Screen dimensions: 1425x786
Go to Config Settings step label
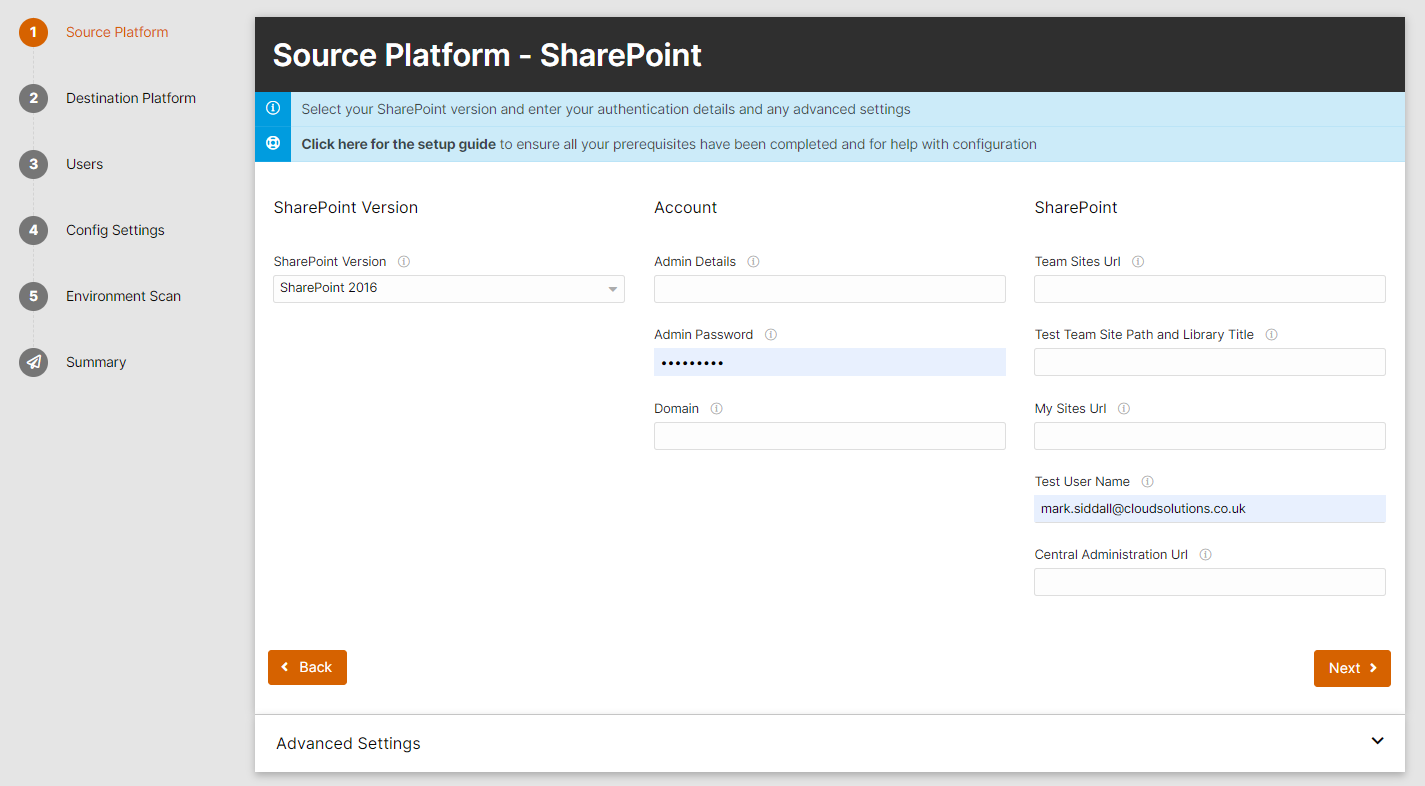click(115, 230)
